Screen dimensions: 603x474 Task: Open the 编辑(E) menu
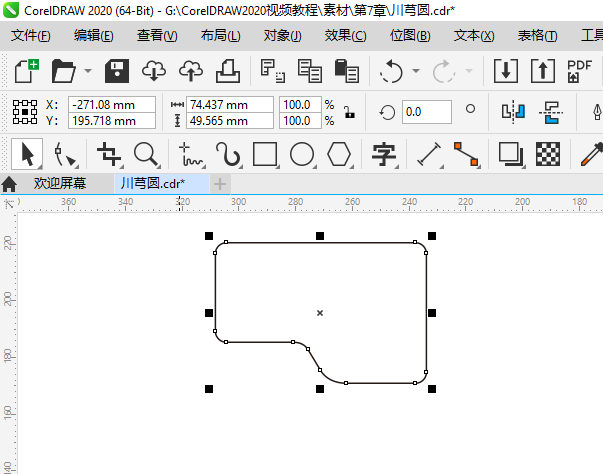point(93,36)
